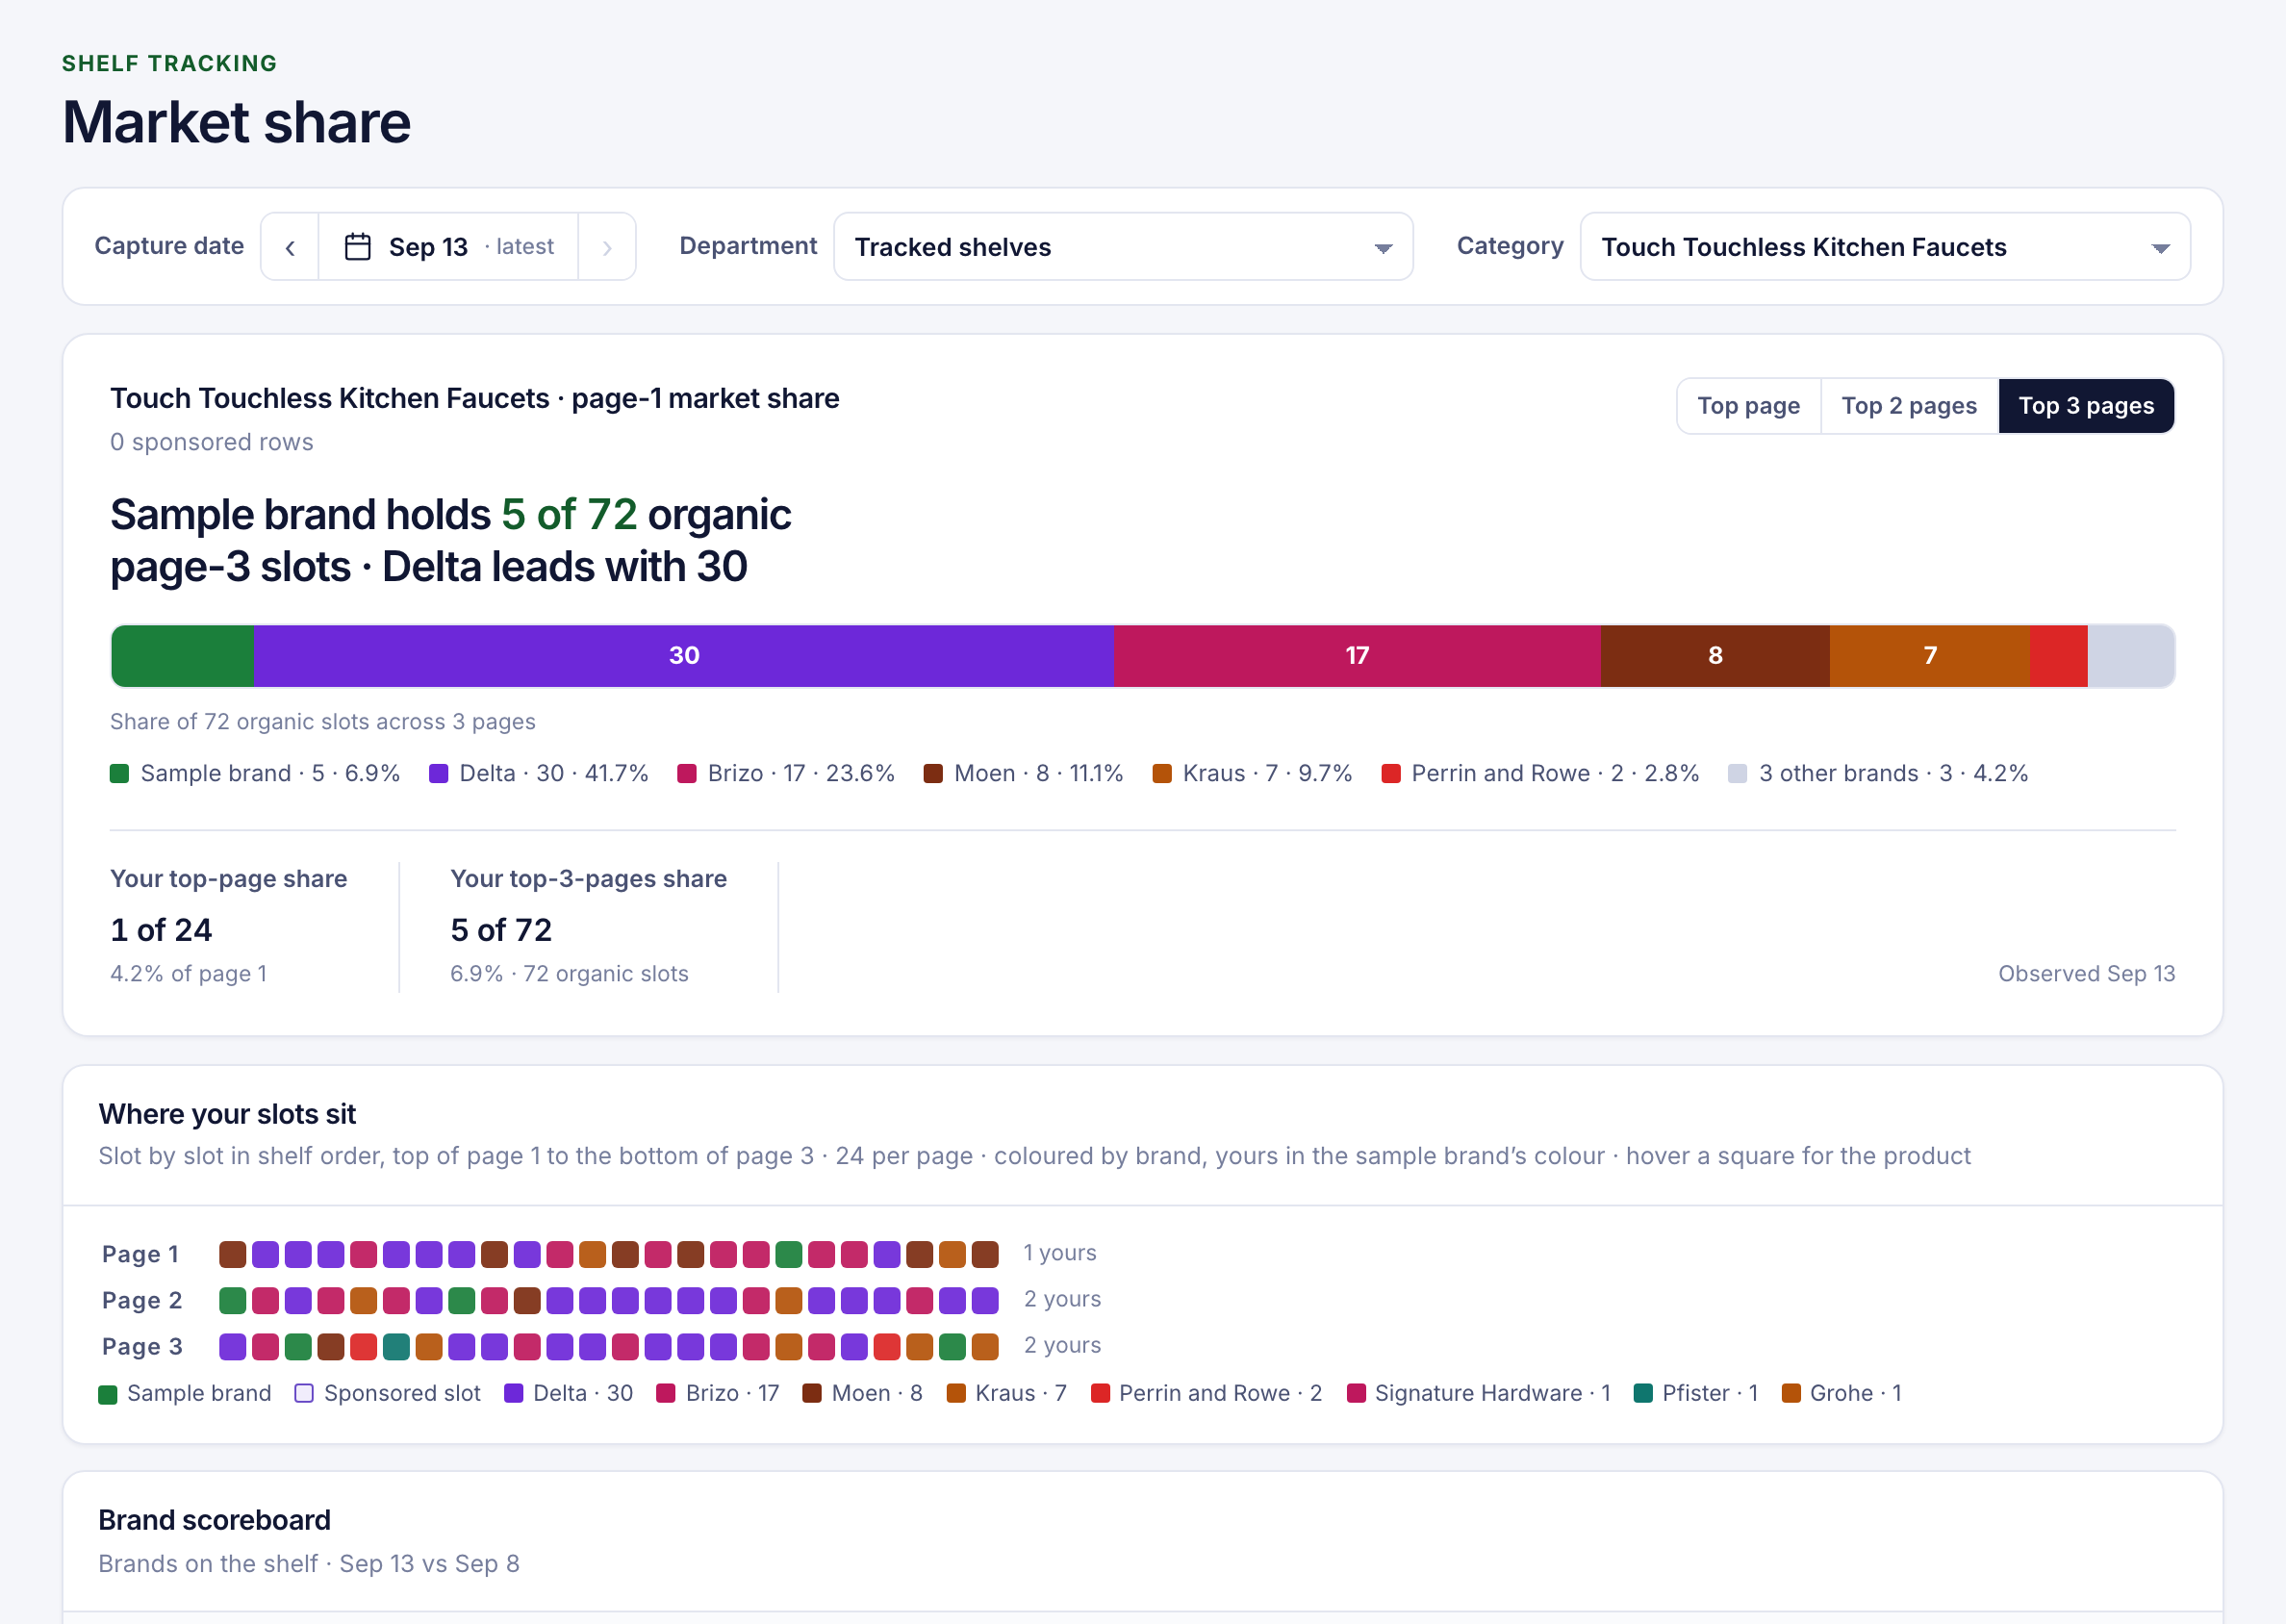Click the first purple square in Page 3 row

point(233,1346)
